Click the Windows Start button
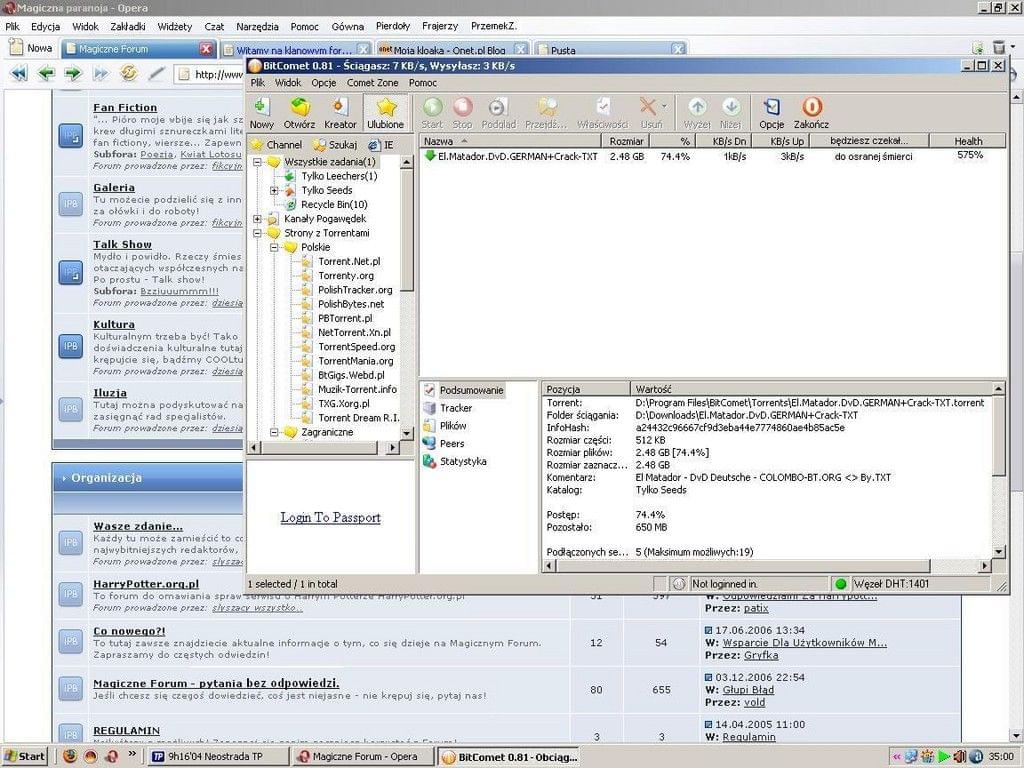 pyautogui.click(x=25, y=757)
